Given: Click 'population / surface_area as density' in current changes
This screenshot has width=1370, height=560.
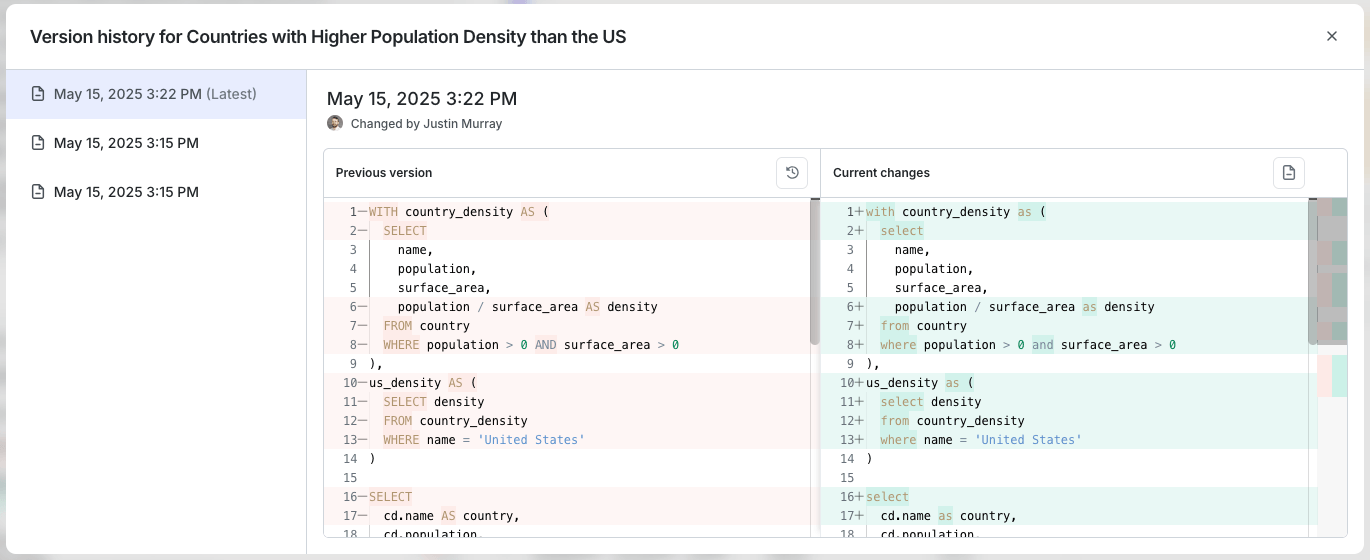Looking at the screenshot, I should [1025, 307].
